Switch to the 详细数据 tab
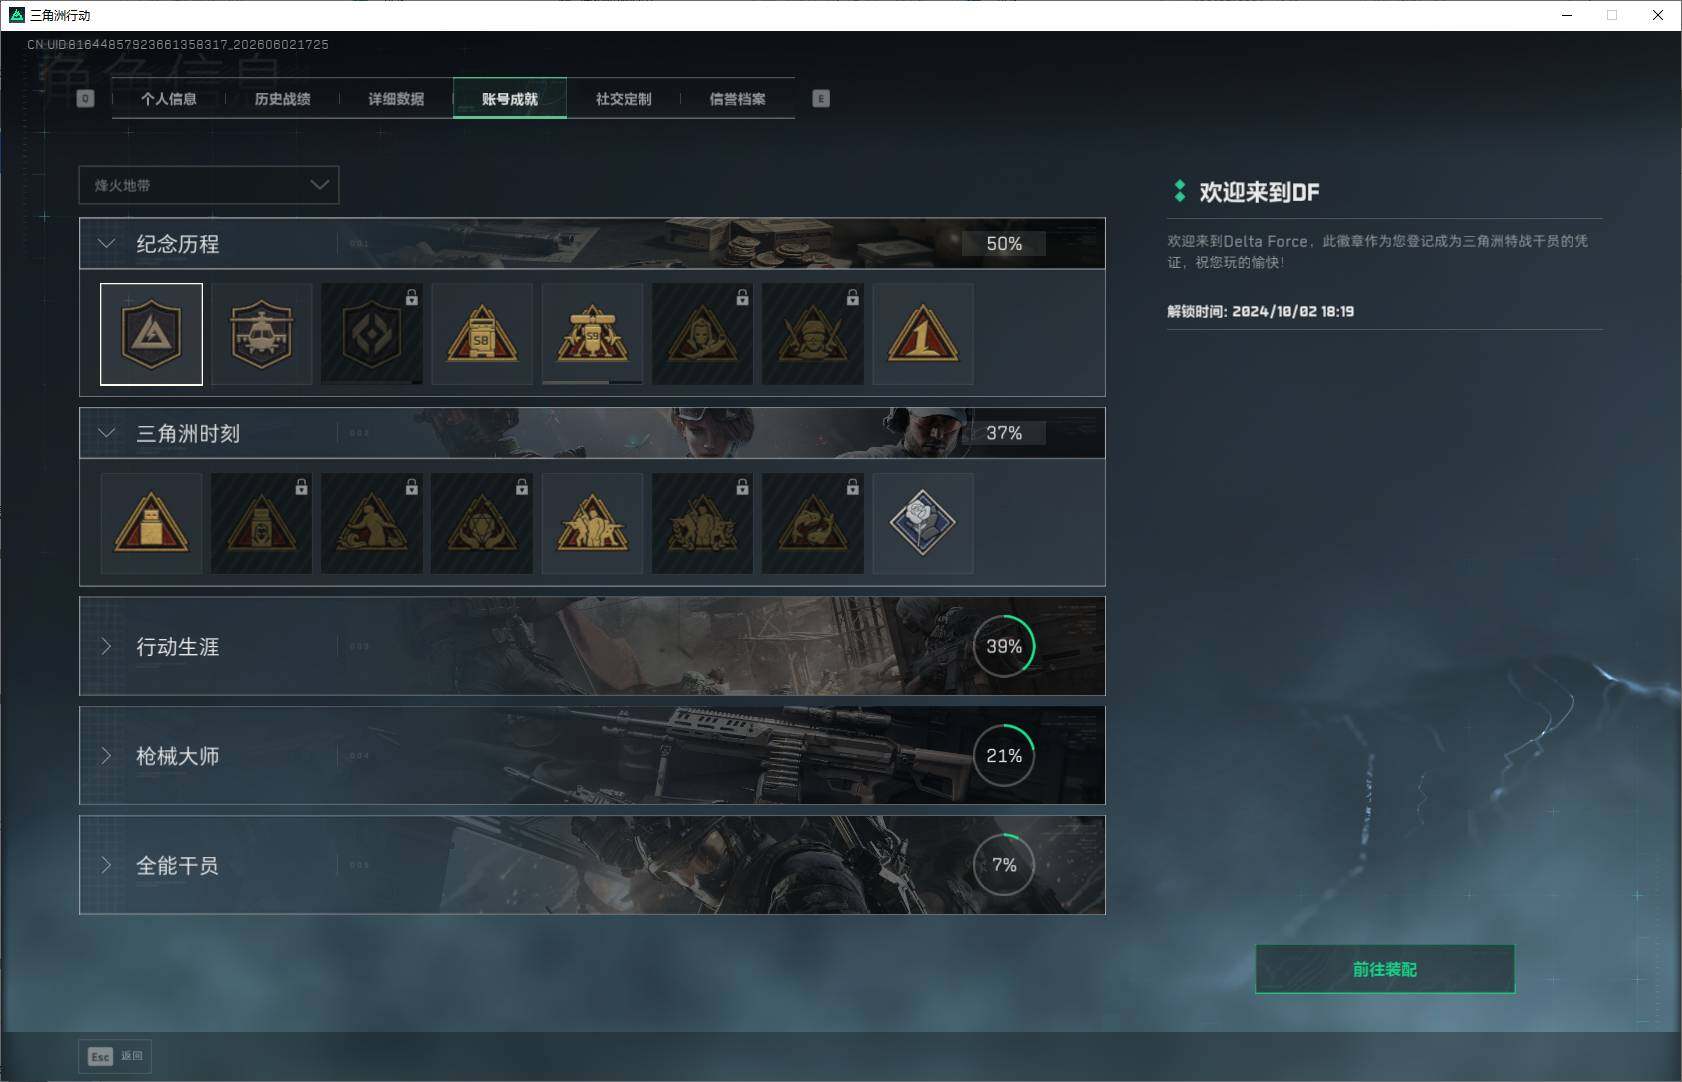1682x1082 pixels. (x=396, y=98)
